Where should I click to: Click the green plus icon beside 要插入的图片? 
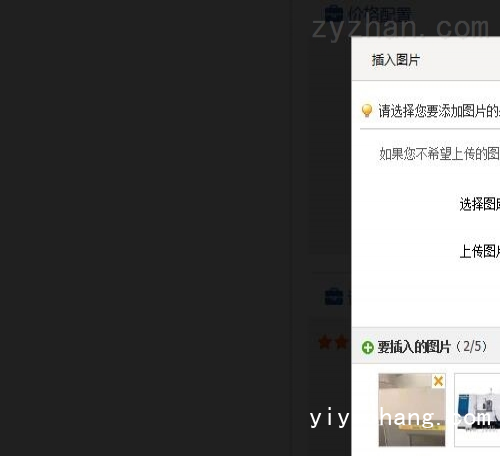pos(368,348)
